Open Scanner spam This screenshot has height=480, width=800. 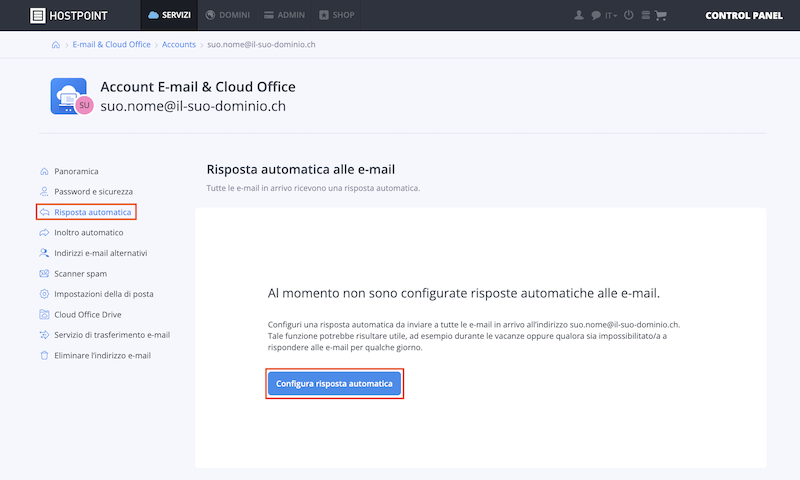(x=81, y=274)
